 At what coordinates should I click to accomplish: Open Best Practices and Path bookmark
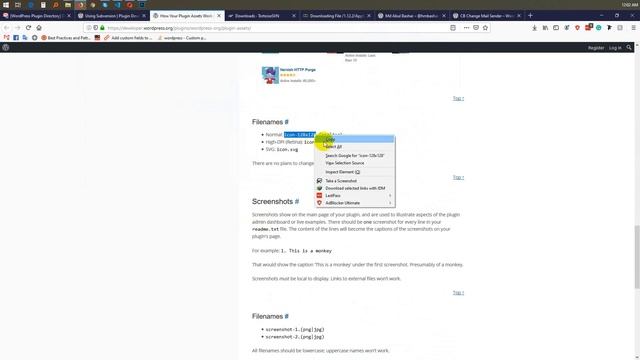pos(66,38)
